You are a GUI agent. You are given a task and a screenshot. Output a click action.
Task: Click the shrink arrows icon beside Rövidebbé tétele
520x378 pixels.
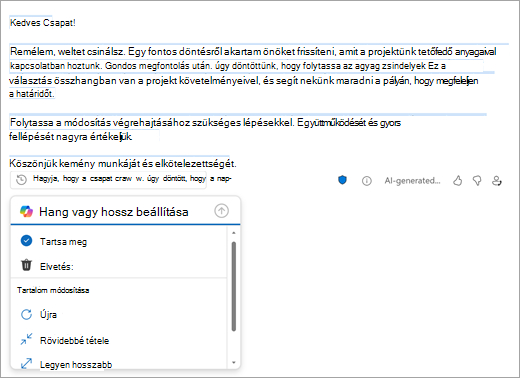point(26,339)
